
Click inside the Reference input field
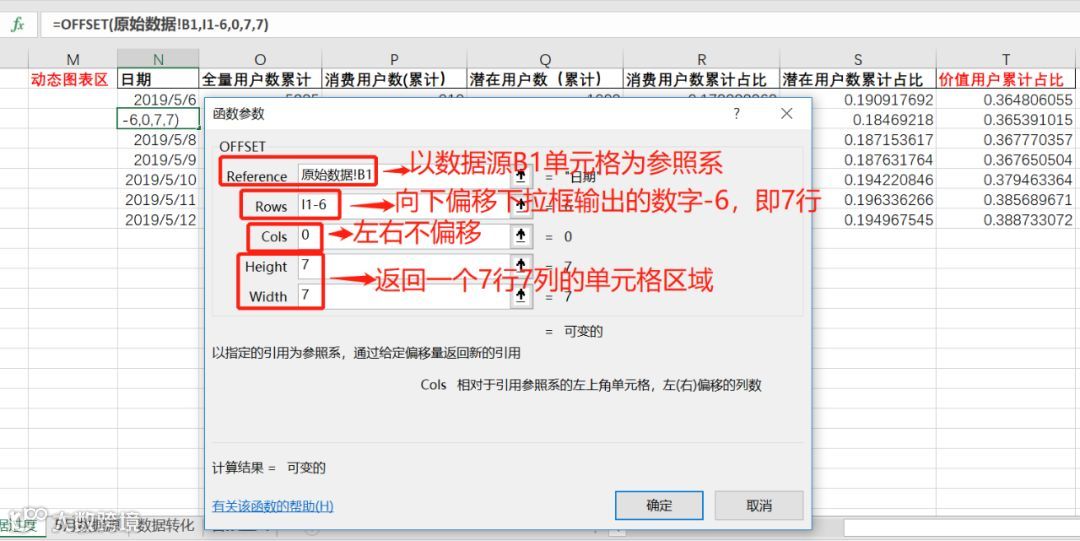coord(405,175)
